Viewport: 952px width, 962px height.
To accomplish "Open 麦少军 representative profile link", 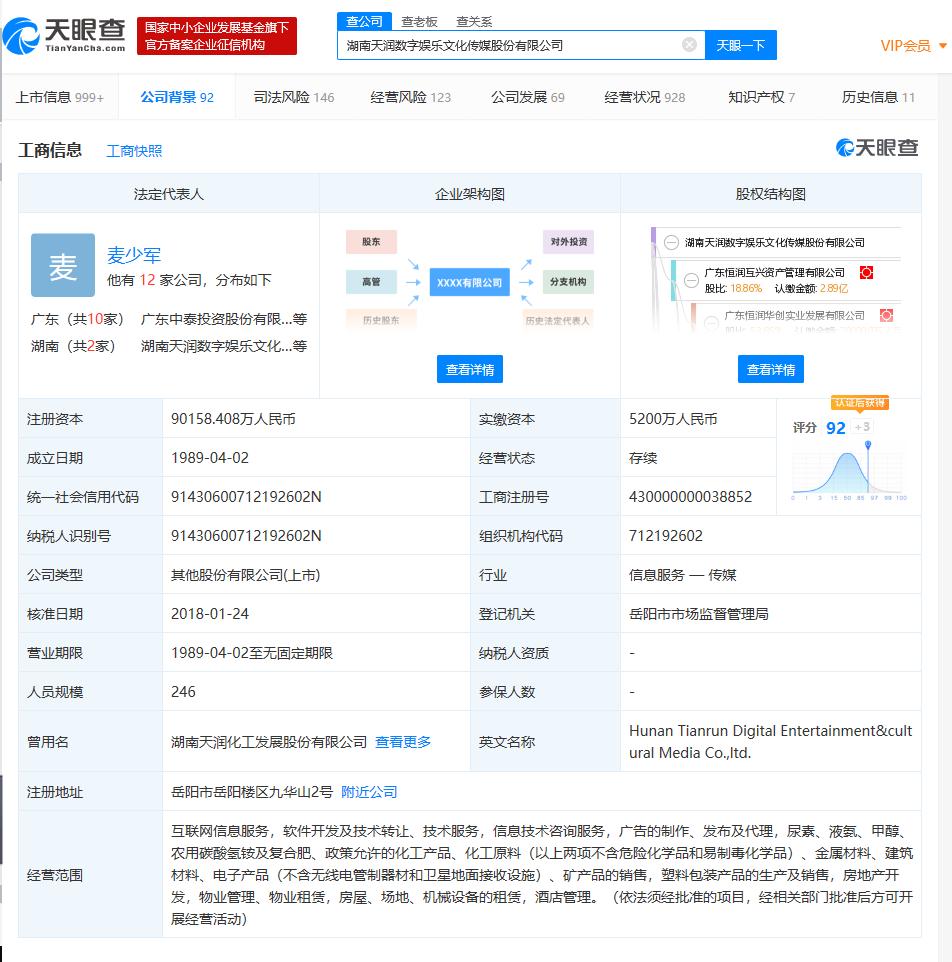I will point(134,255).
